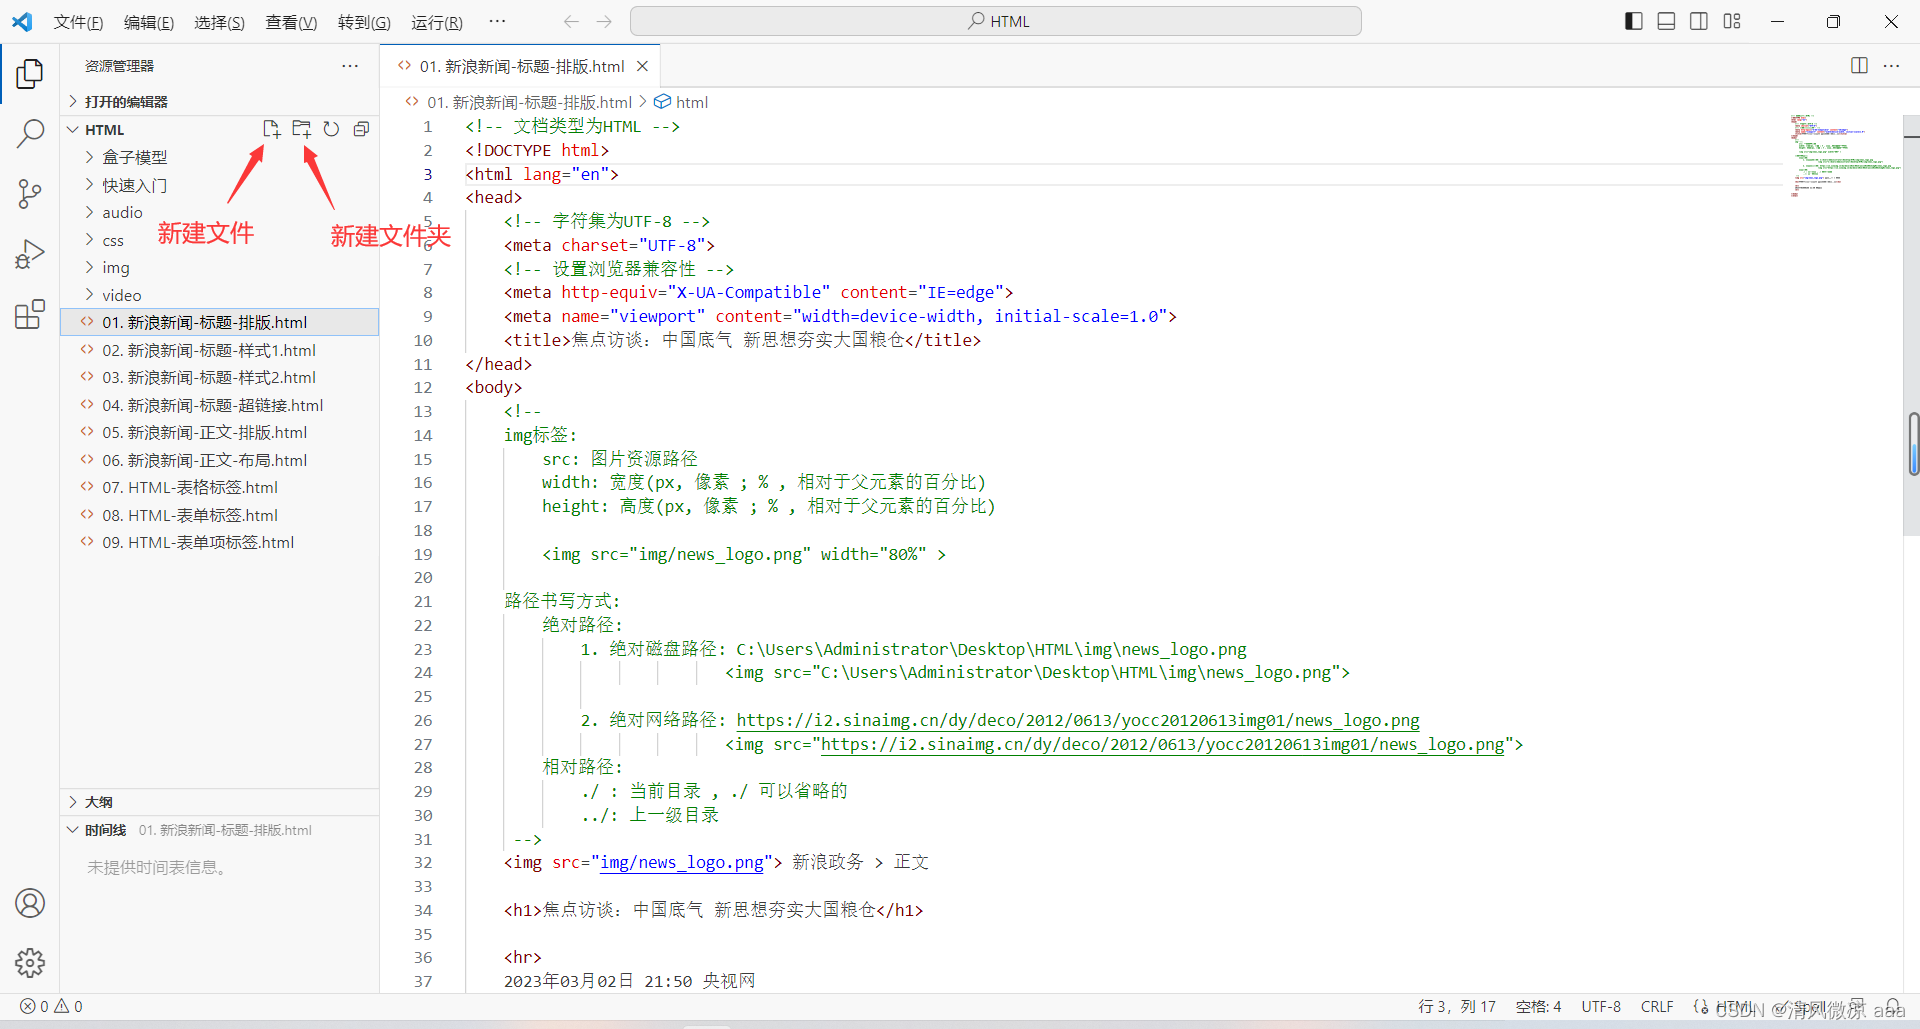This screenshot has height=1029, width=1920.
Task: Open the Accounts menu icon
Action: point(30,903)
